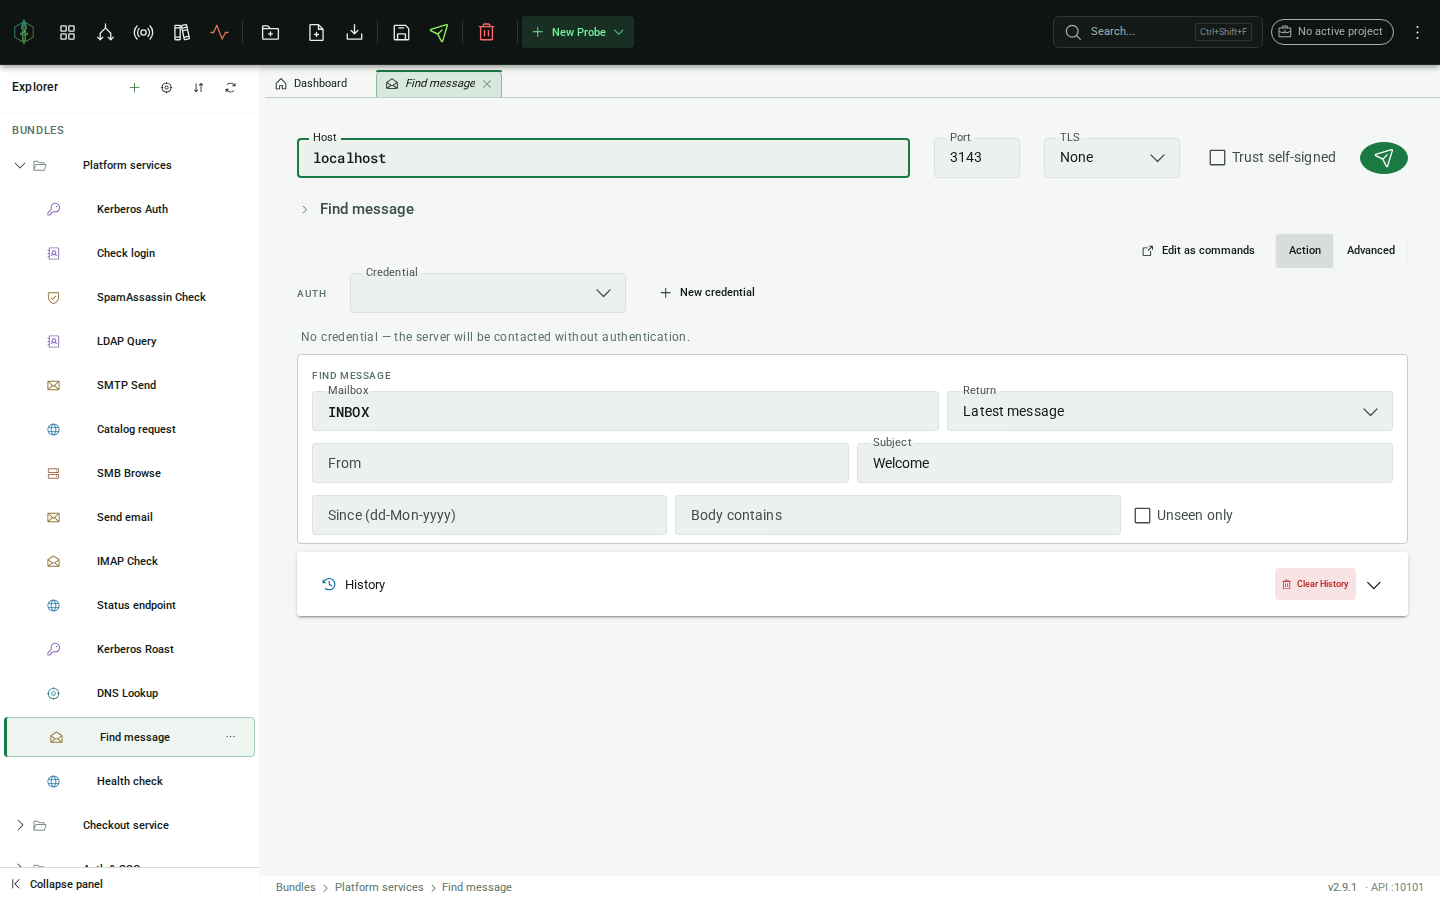The width and height of the screenshot is (1440, 900).
Task: Click Platform services in the breadcrumb
Action: coord(379,887)
